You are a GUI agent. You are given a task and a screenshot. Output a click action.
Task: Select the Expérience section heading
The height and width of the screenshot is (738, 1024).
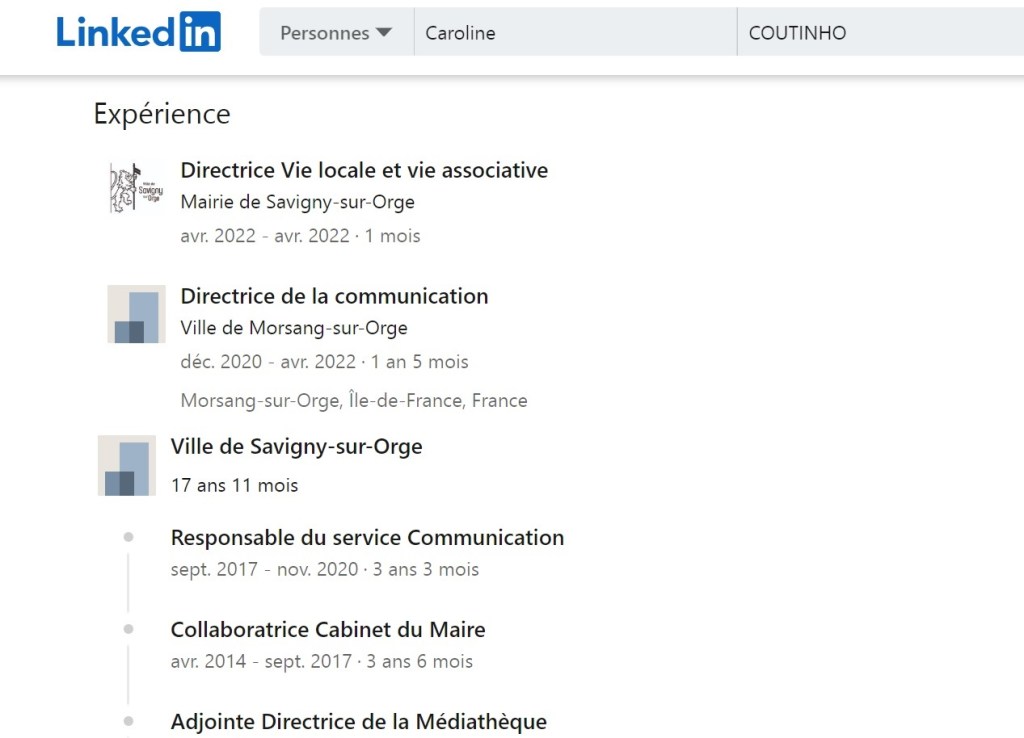[x=162, y=114]
